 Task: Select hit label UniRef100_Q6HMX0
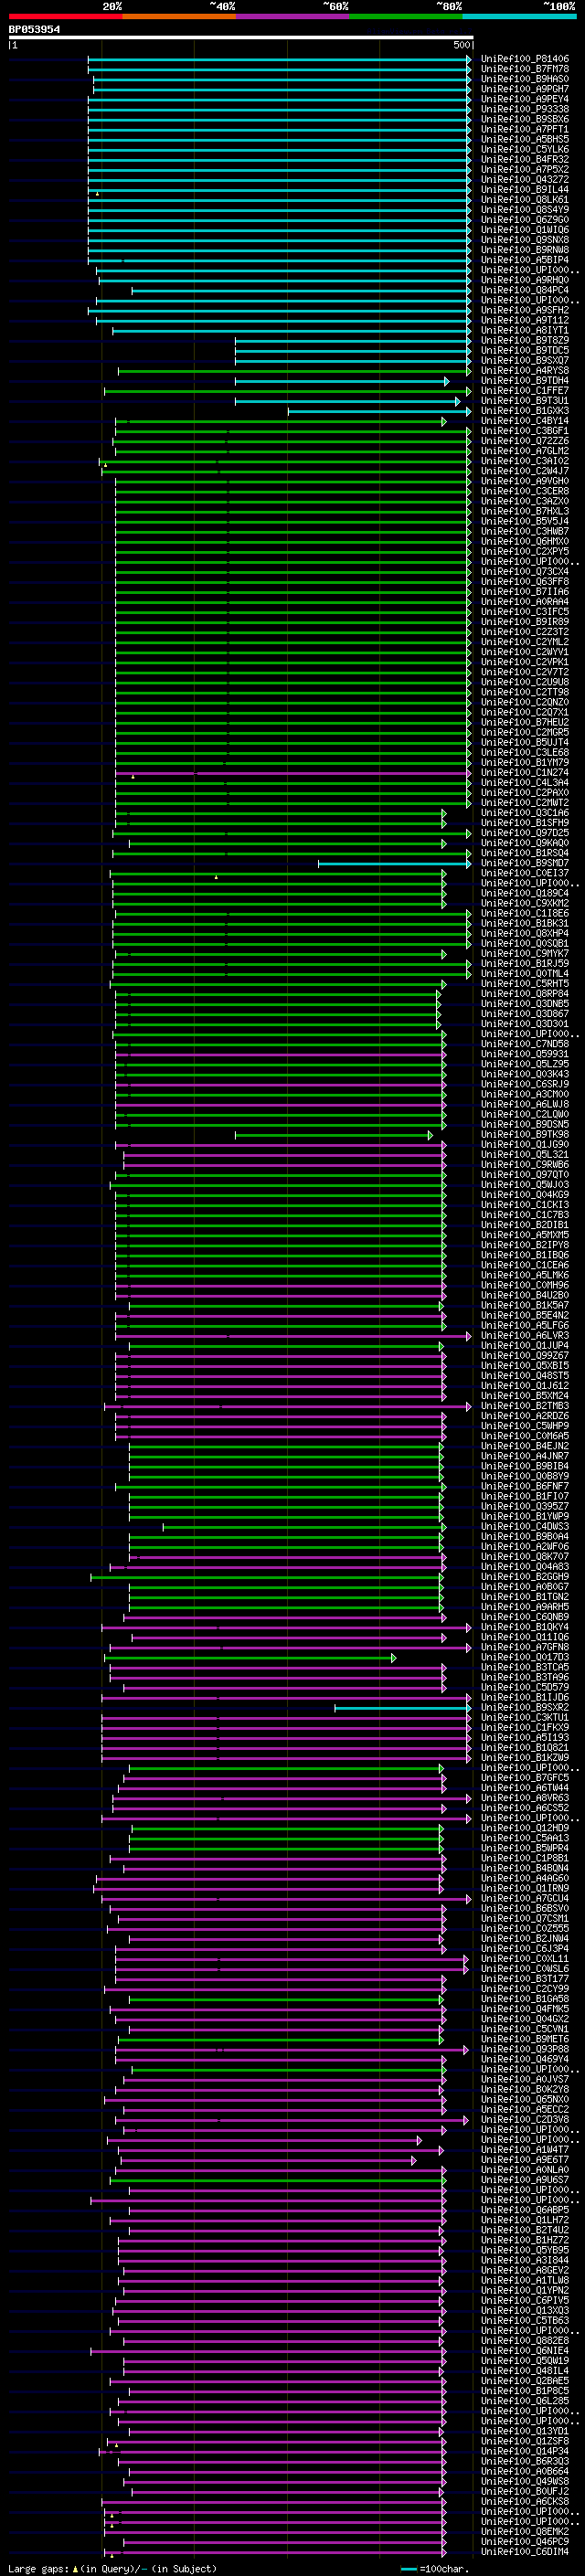click(x=525, y=542)
